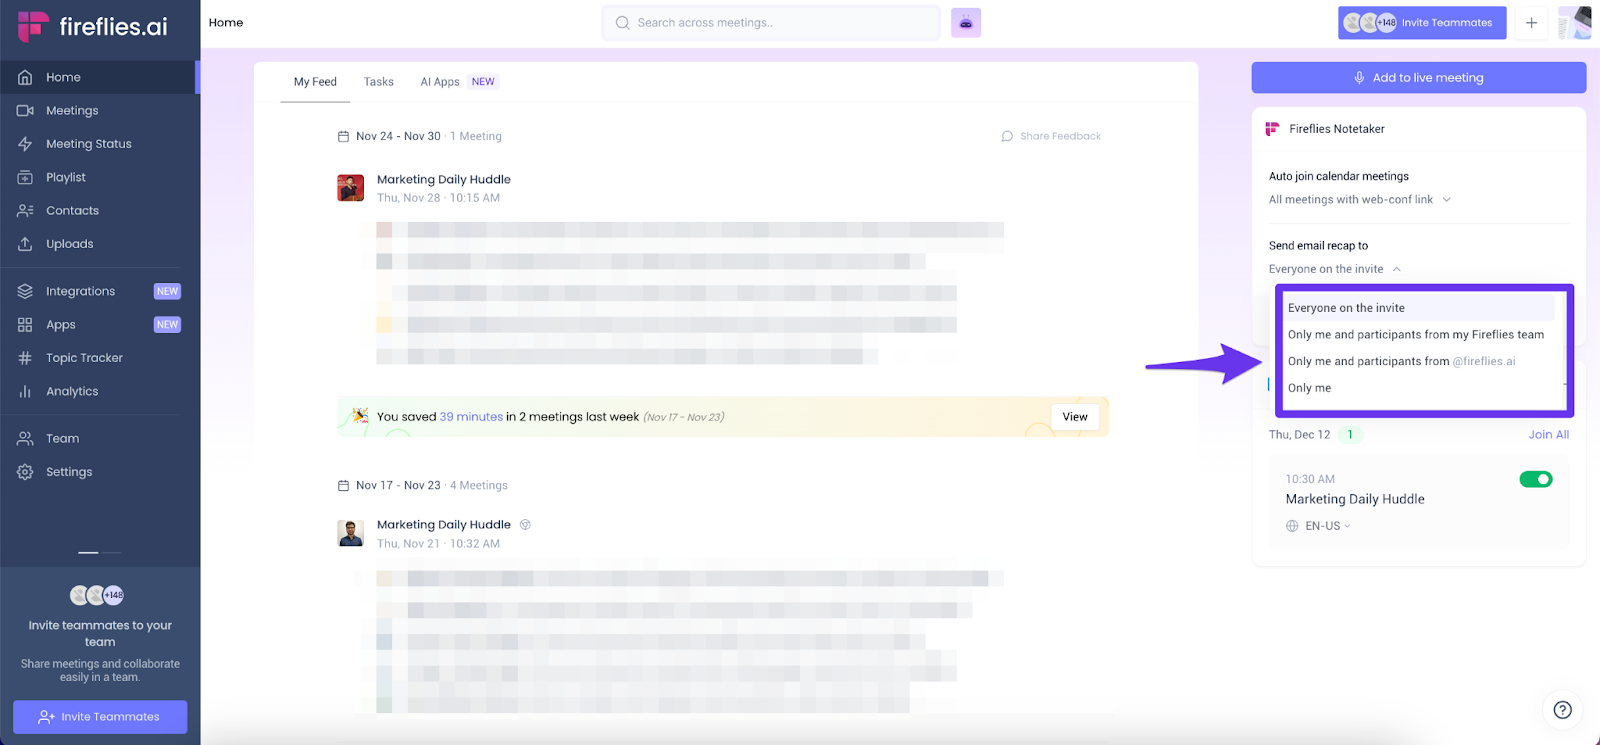Collapse Send email recap dropdown

click(x=1335, y=269)
